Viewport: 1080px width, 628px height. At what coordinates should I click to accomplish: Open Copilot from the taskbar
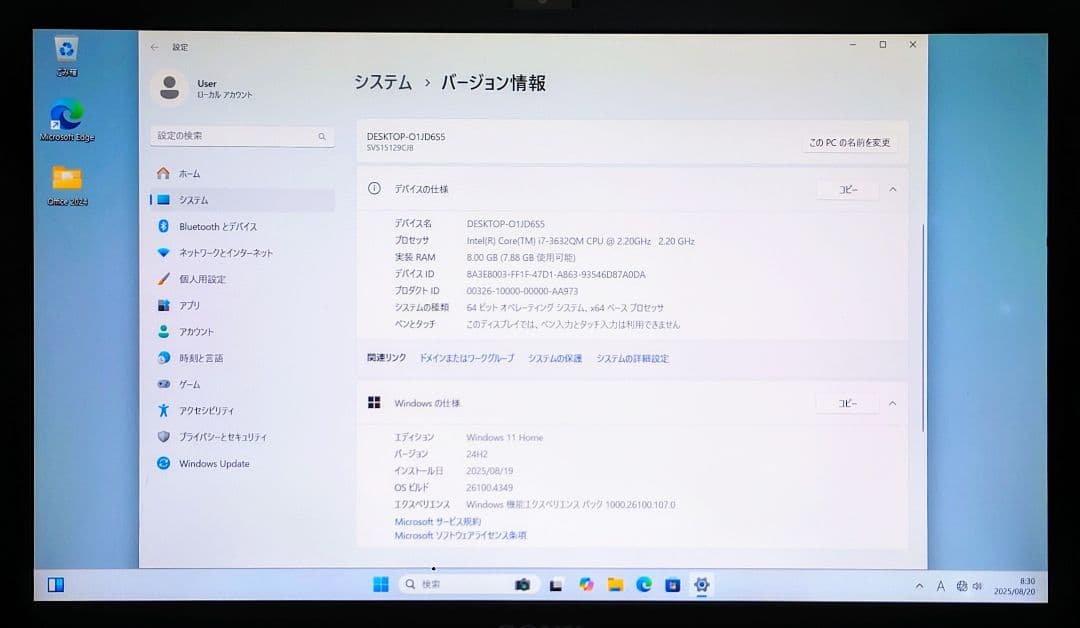(587, 584)
